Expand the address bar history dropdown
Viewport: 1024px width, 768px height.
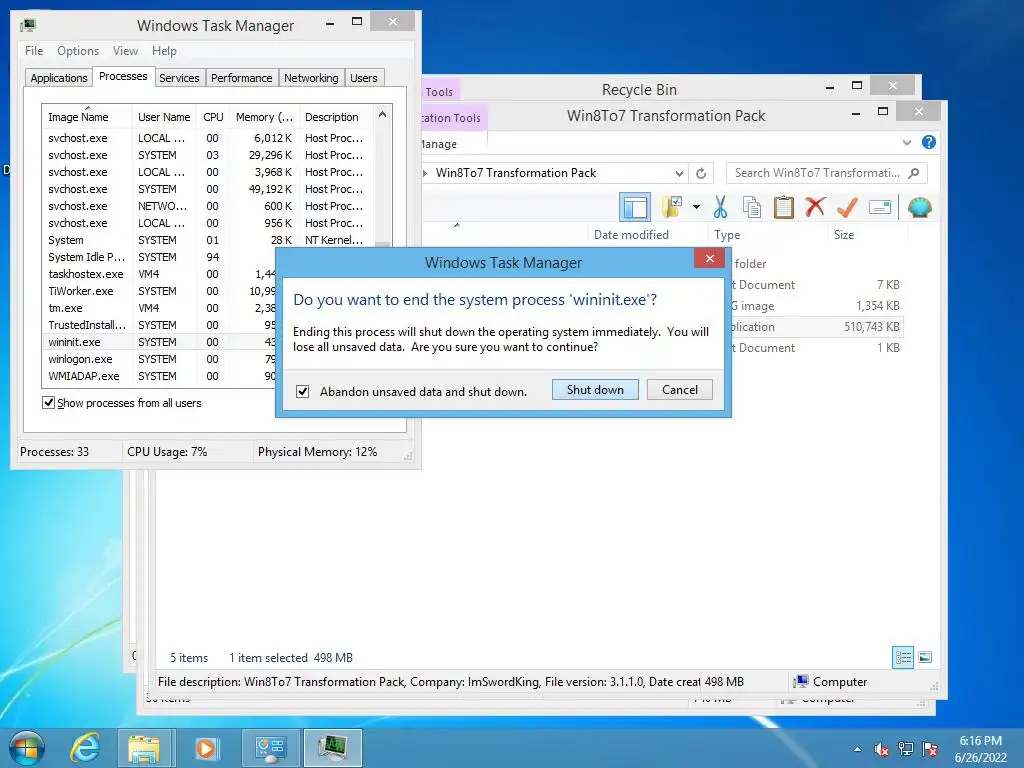(679, 173)
